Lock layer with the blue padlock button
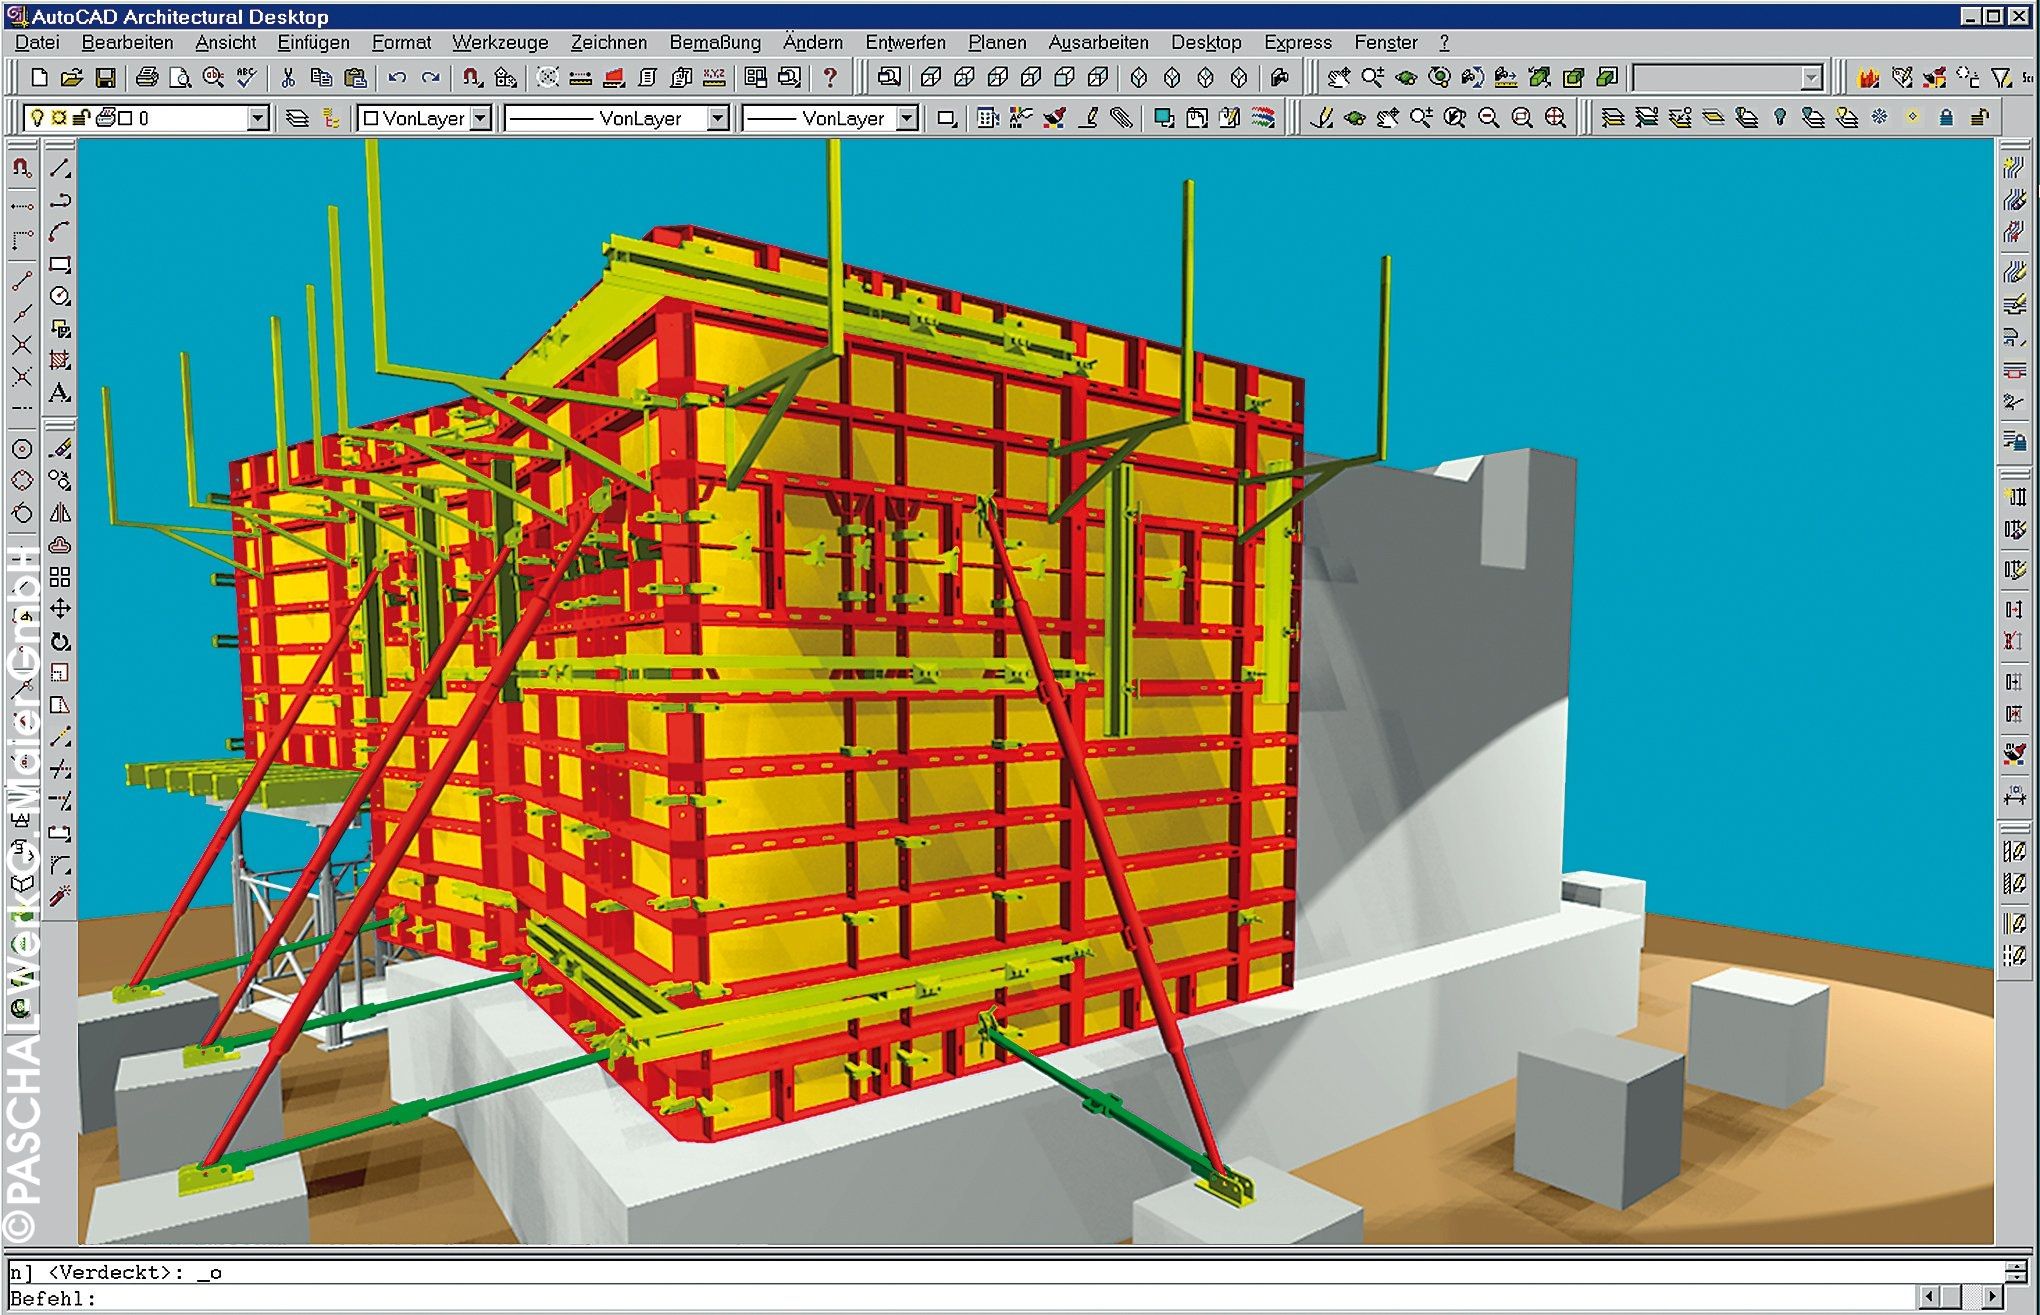This screenshot has height=1315, width=2040. point(1946,118)
